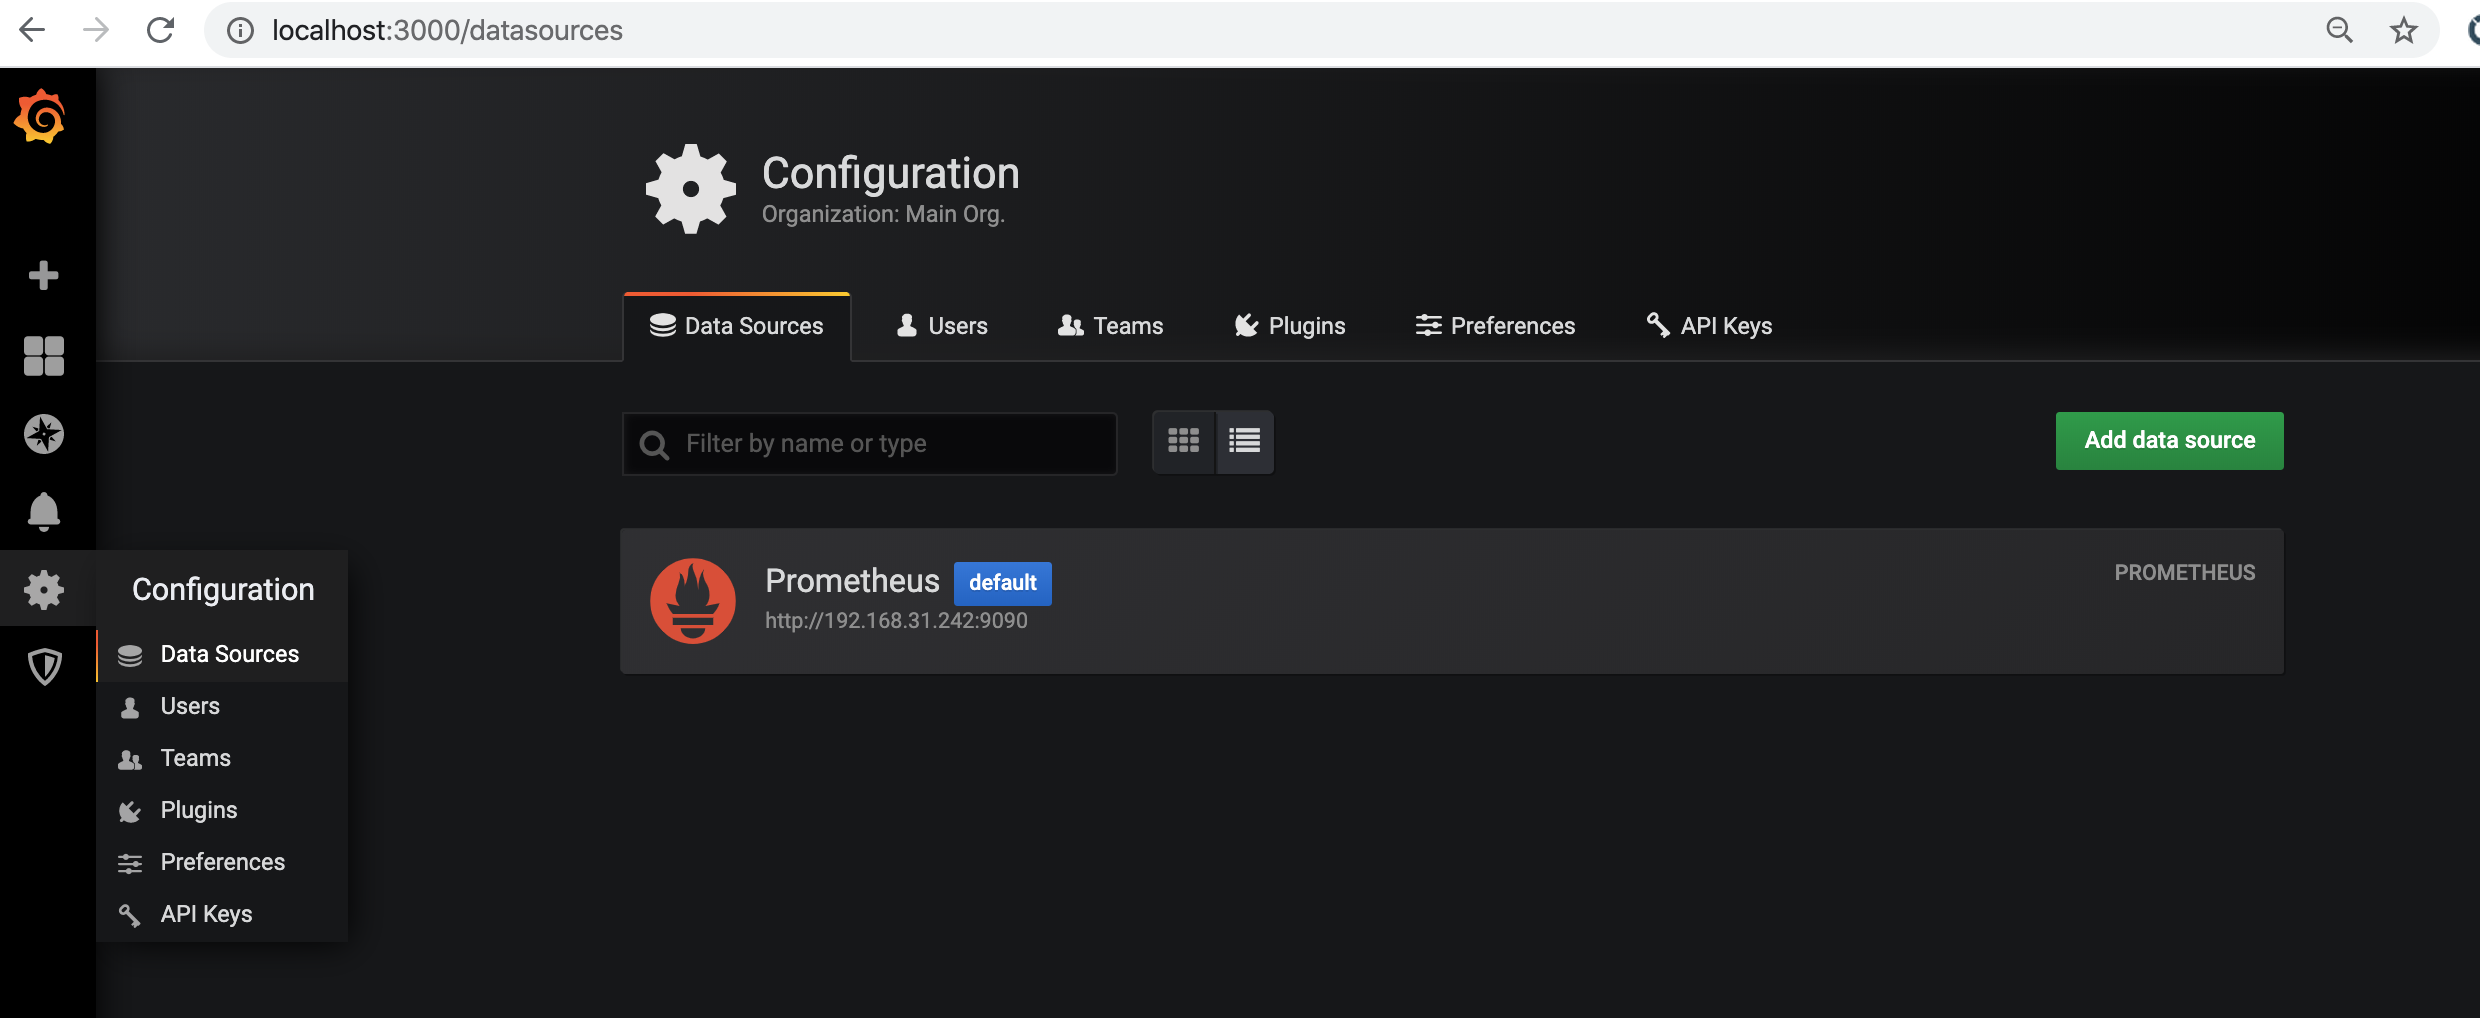The image size is (2480, 1018).
Task: Go back with the browser back arrow
Action: tap(32, 30)
